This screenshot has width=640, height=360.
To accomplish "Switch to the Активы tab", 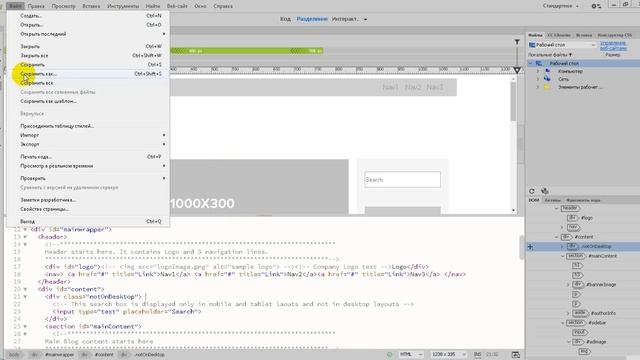I will [x=552, y=200].
